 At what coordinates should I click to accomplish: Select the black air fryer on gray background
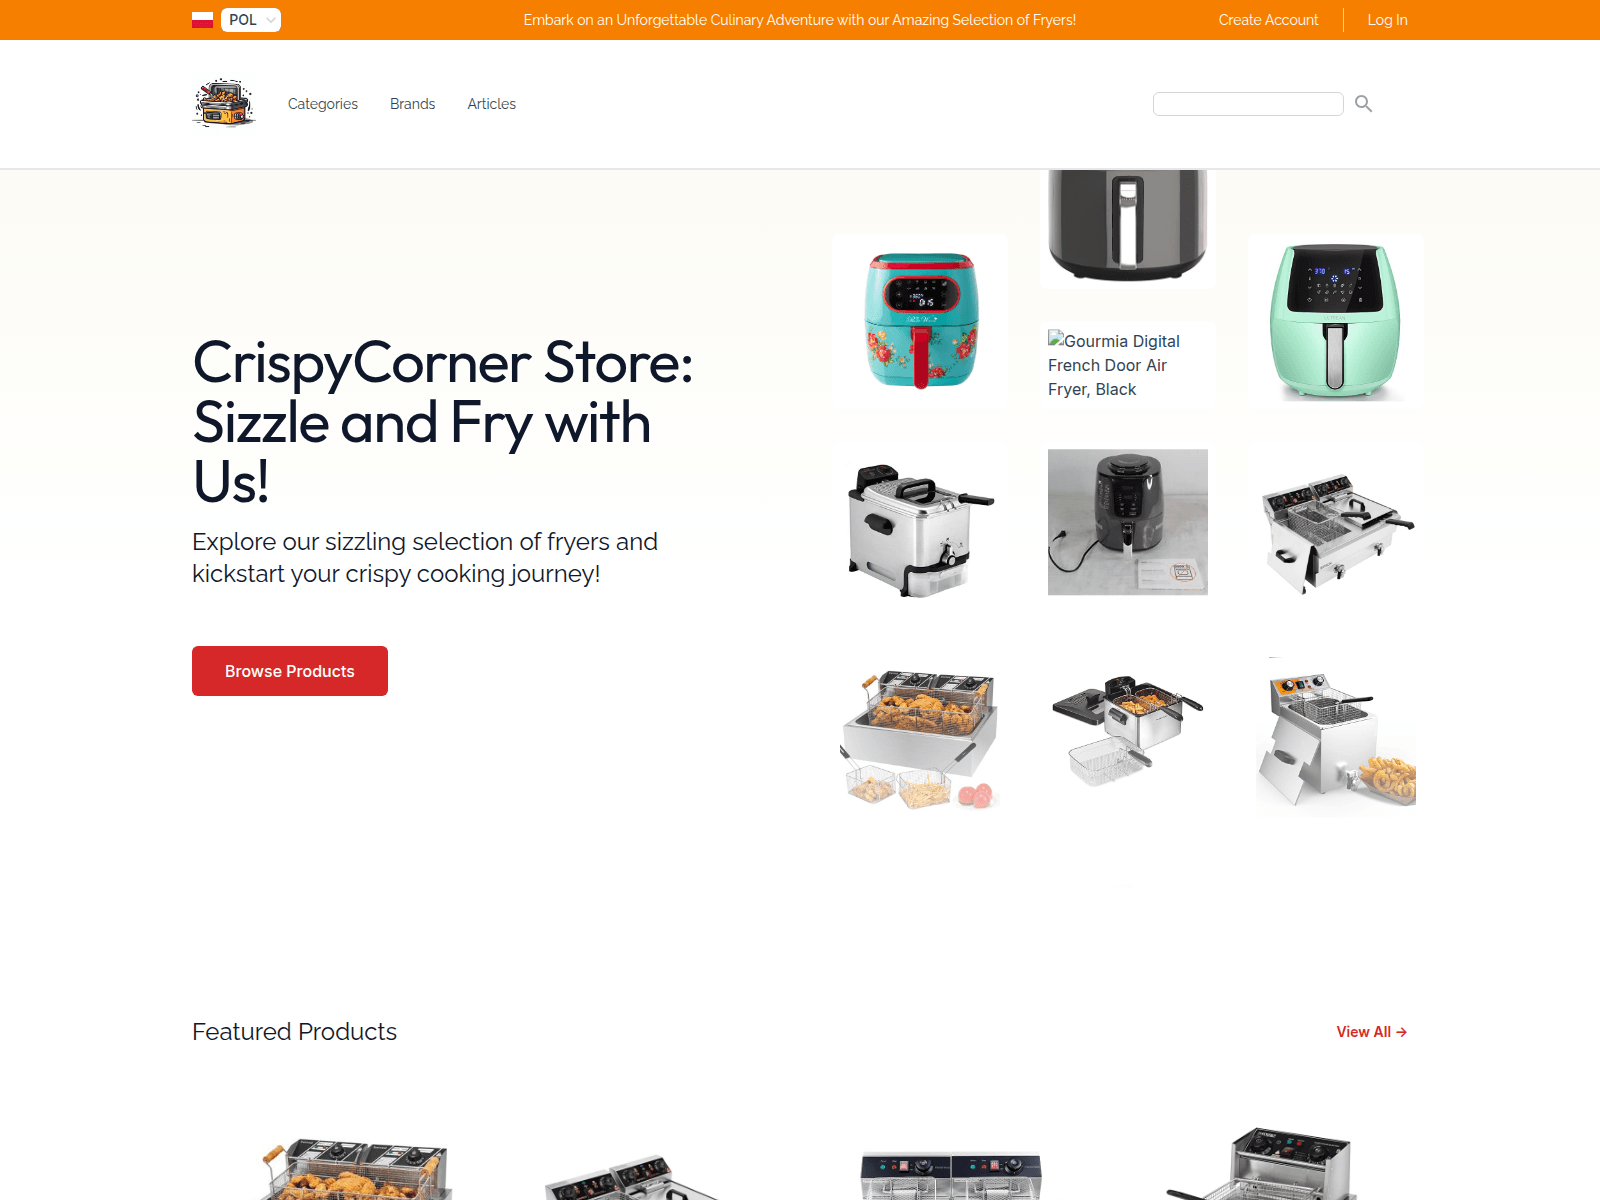point(1128,522)
